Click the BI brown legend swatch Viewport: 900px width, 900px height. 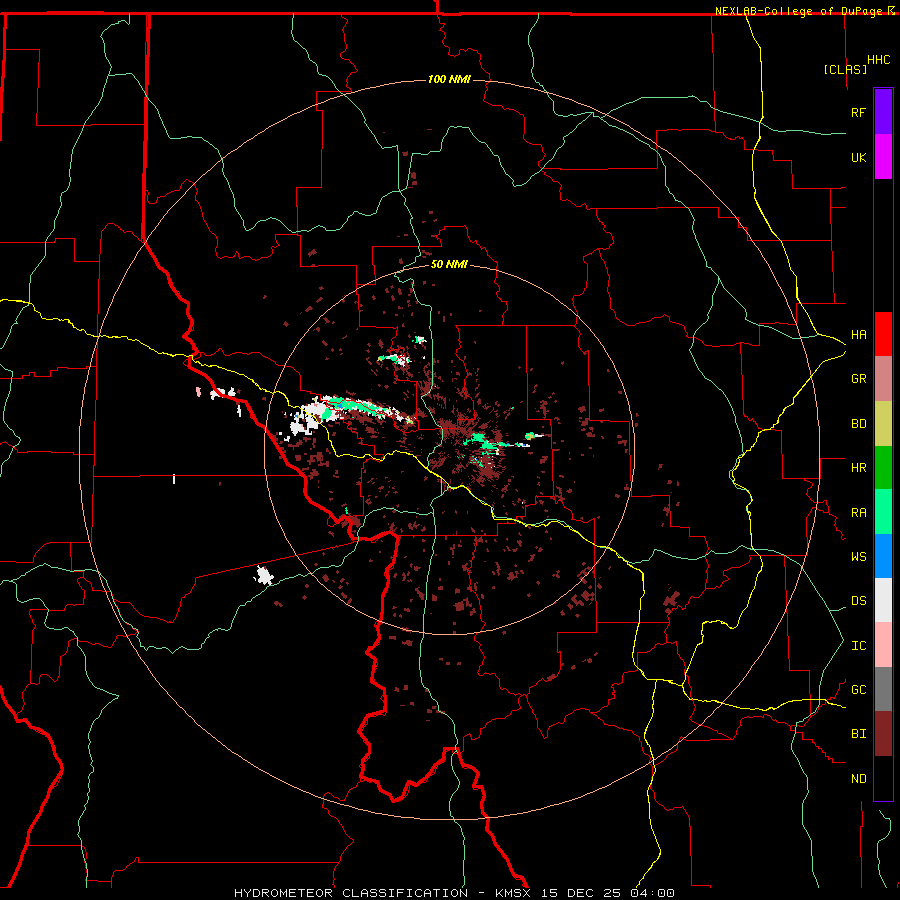click(x=883, y=734)
